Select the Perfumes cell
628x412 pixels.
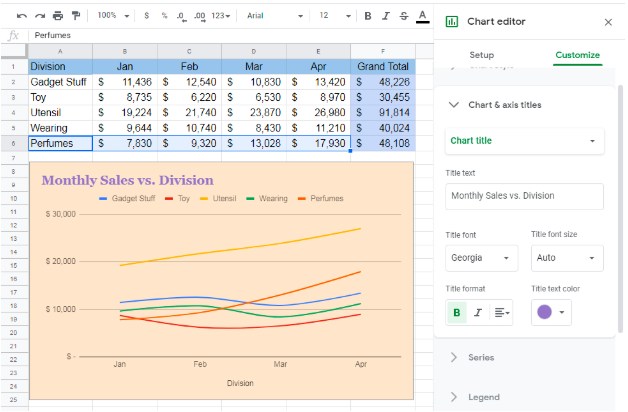60,143
